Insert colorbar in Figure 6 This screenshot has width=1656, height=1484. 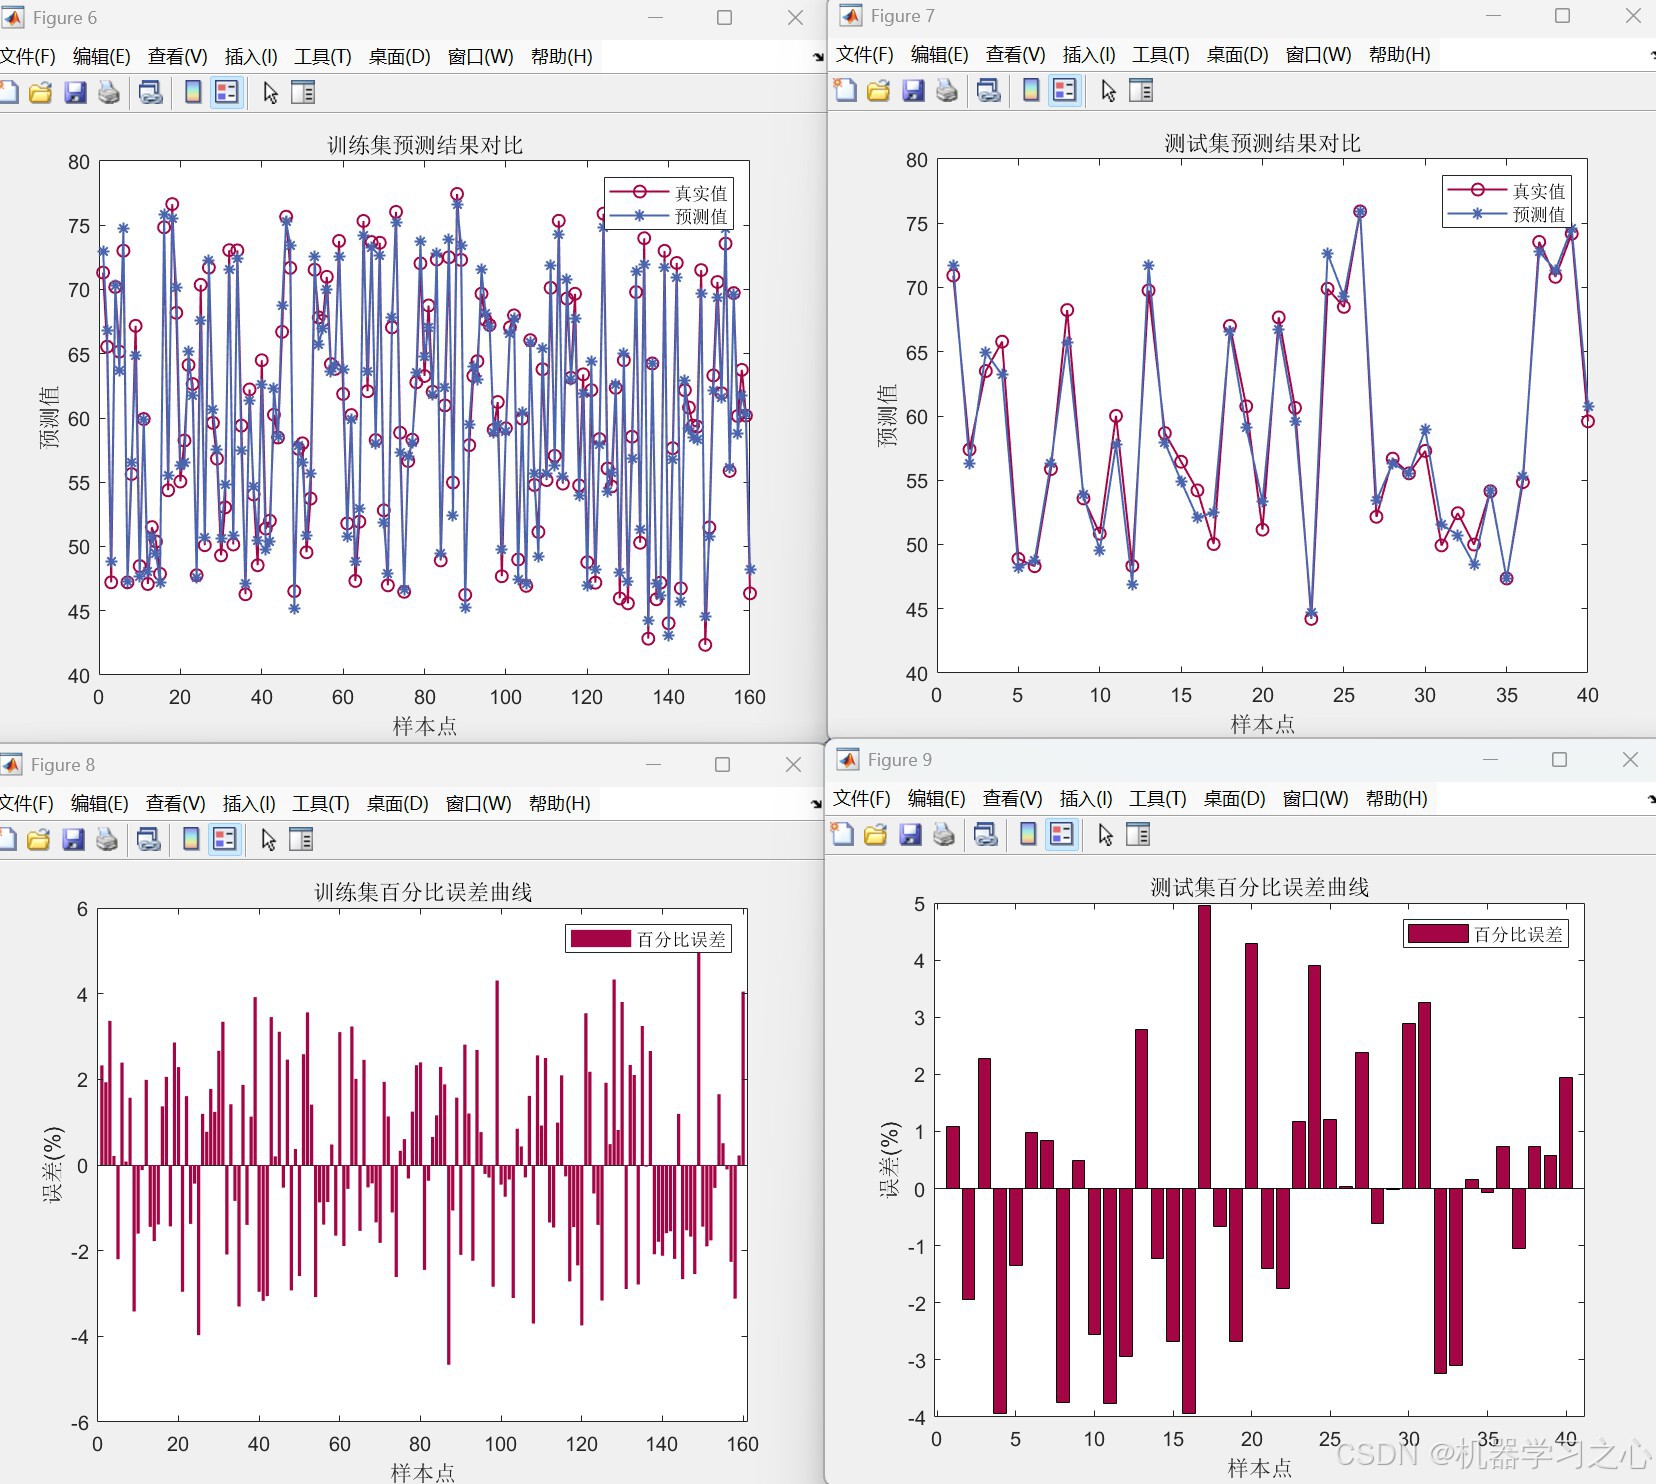click(194, 93)
